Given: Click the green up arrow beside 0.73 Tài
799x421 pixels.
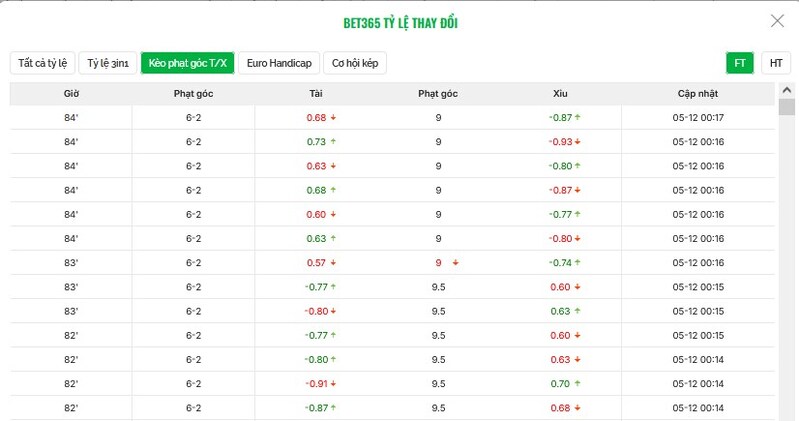Looking at the screenshot, I should click(x=333, y=142).
